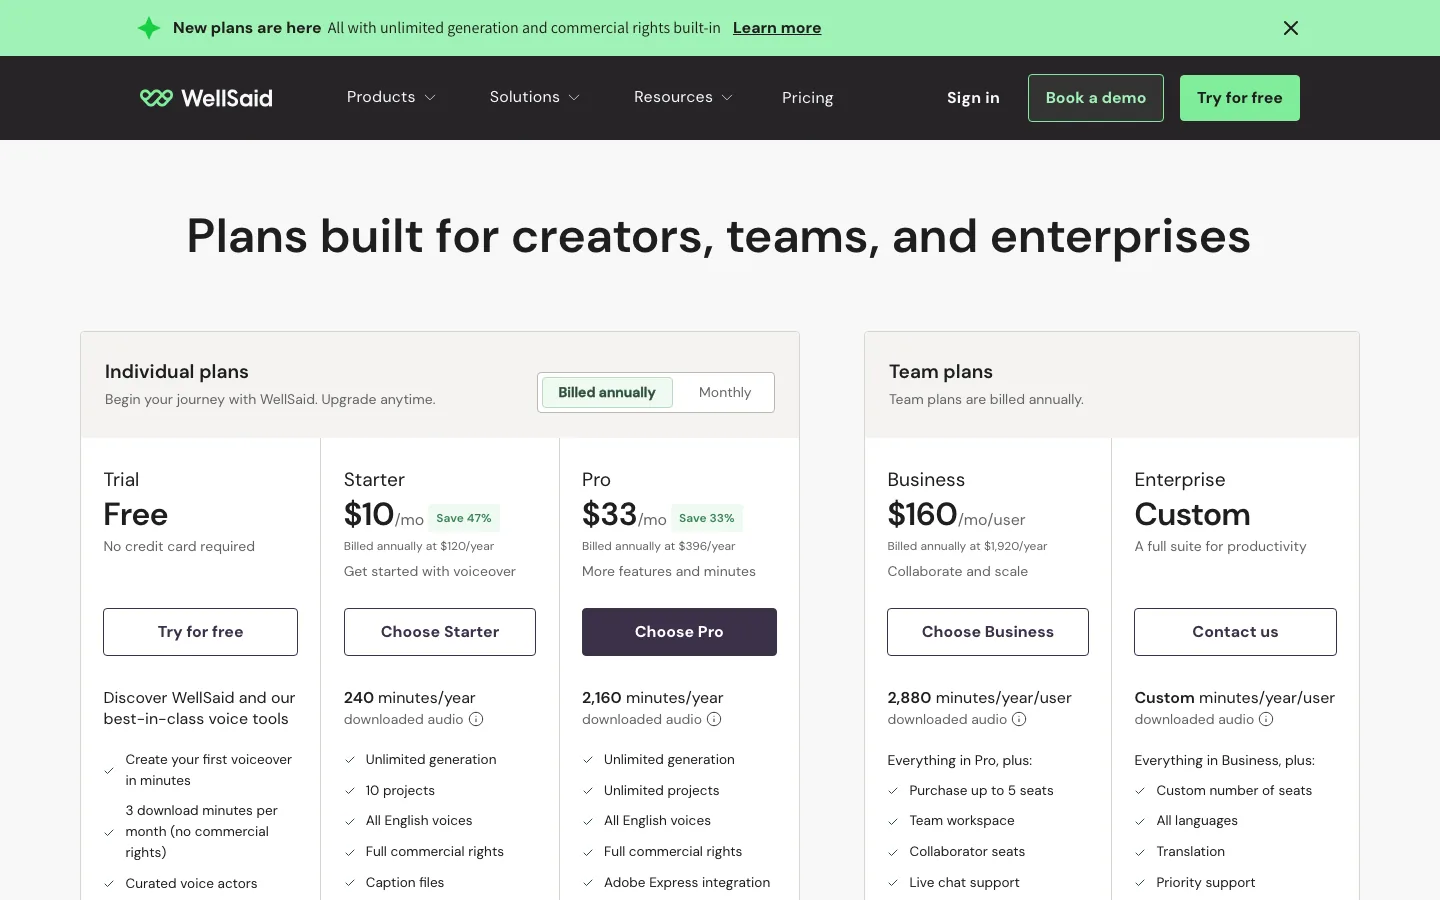Click 'All languages' feature
Viewport: 1440px width, 900px height.
pos(1197,820)
